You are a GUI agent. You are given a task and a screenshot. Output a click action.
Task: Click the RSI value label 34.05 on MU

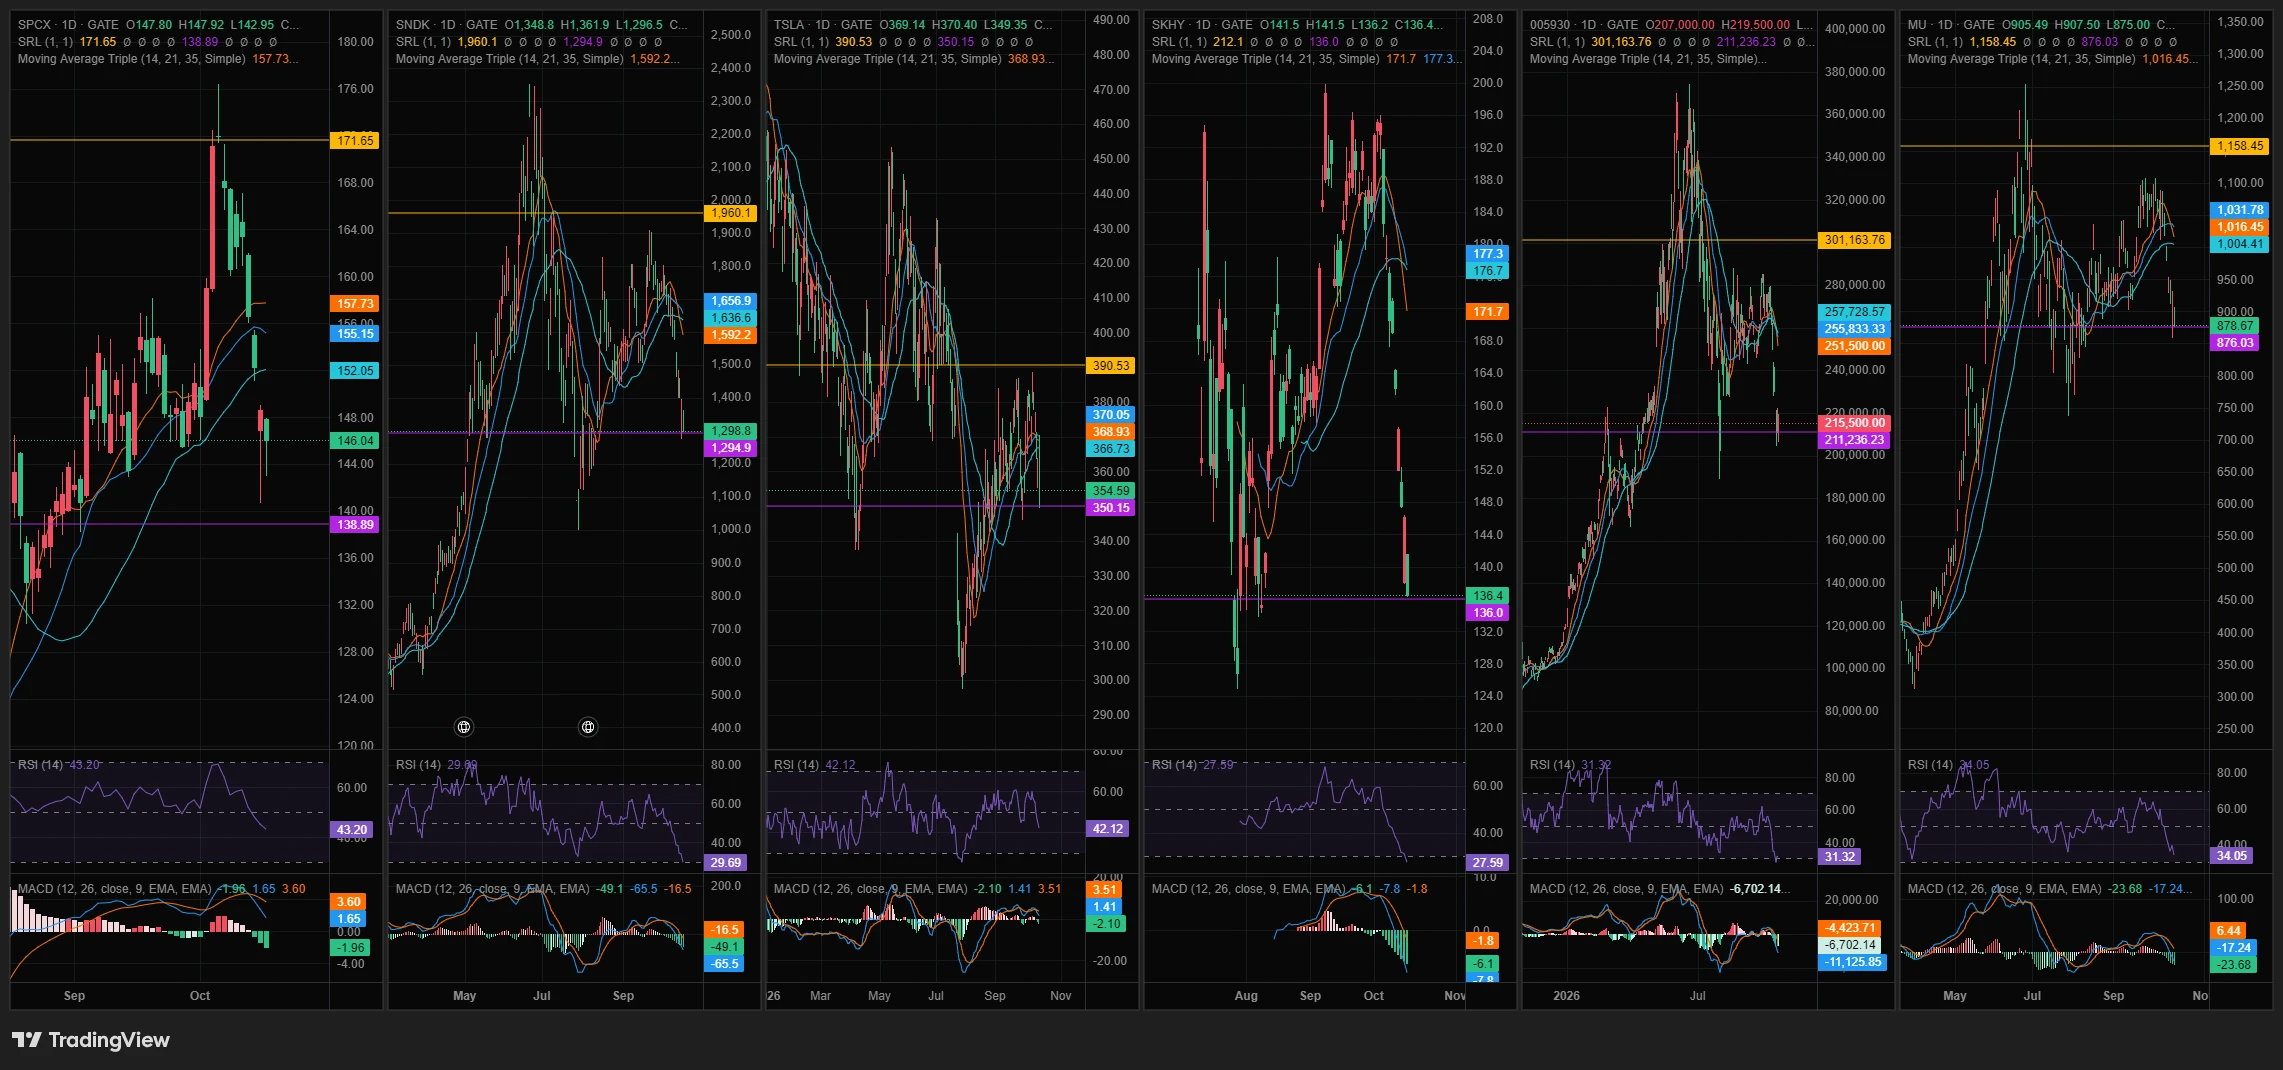tap(2231, 856)
